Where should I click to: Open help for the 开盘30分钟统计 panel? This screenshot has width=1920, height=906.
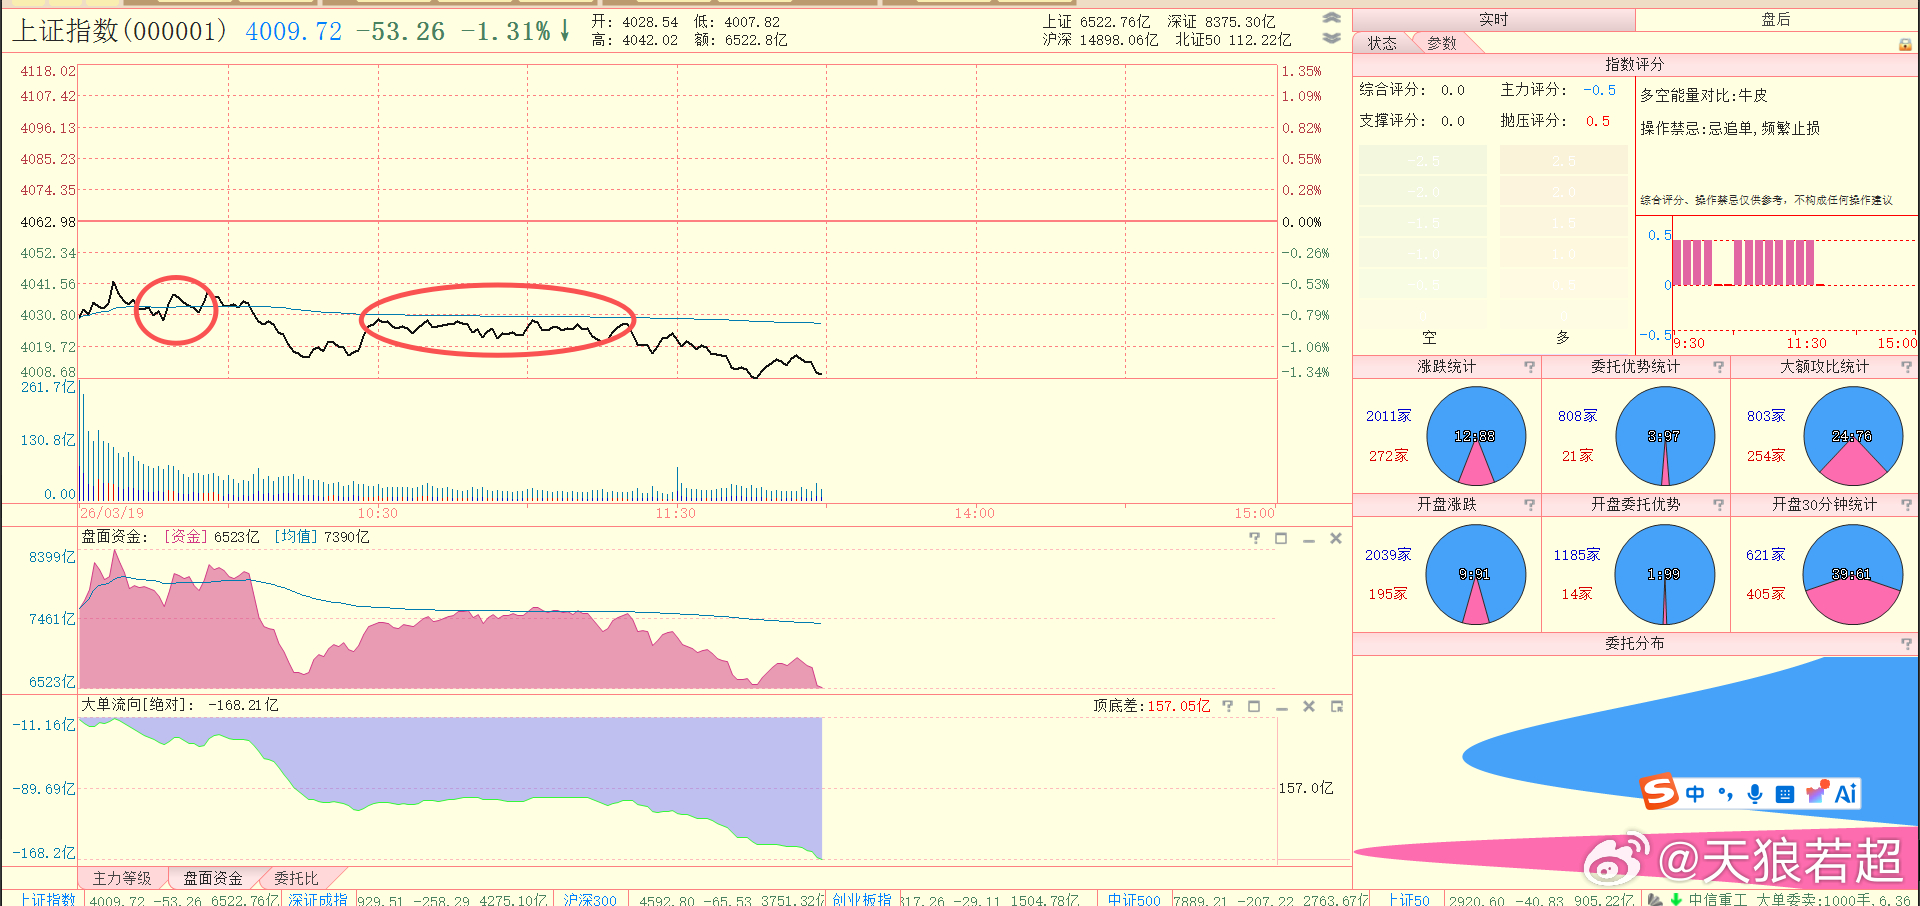pyautogui.click(x=1906, y=505)
